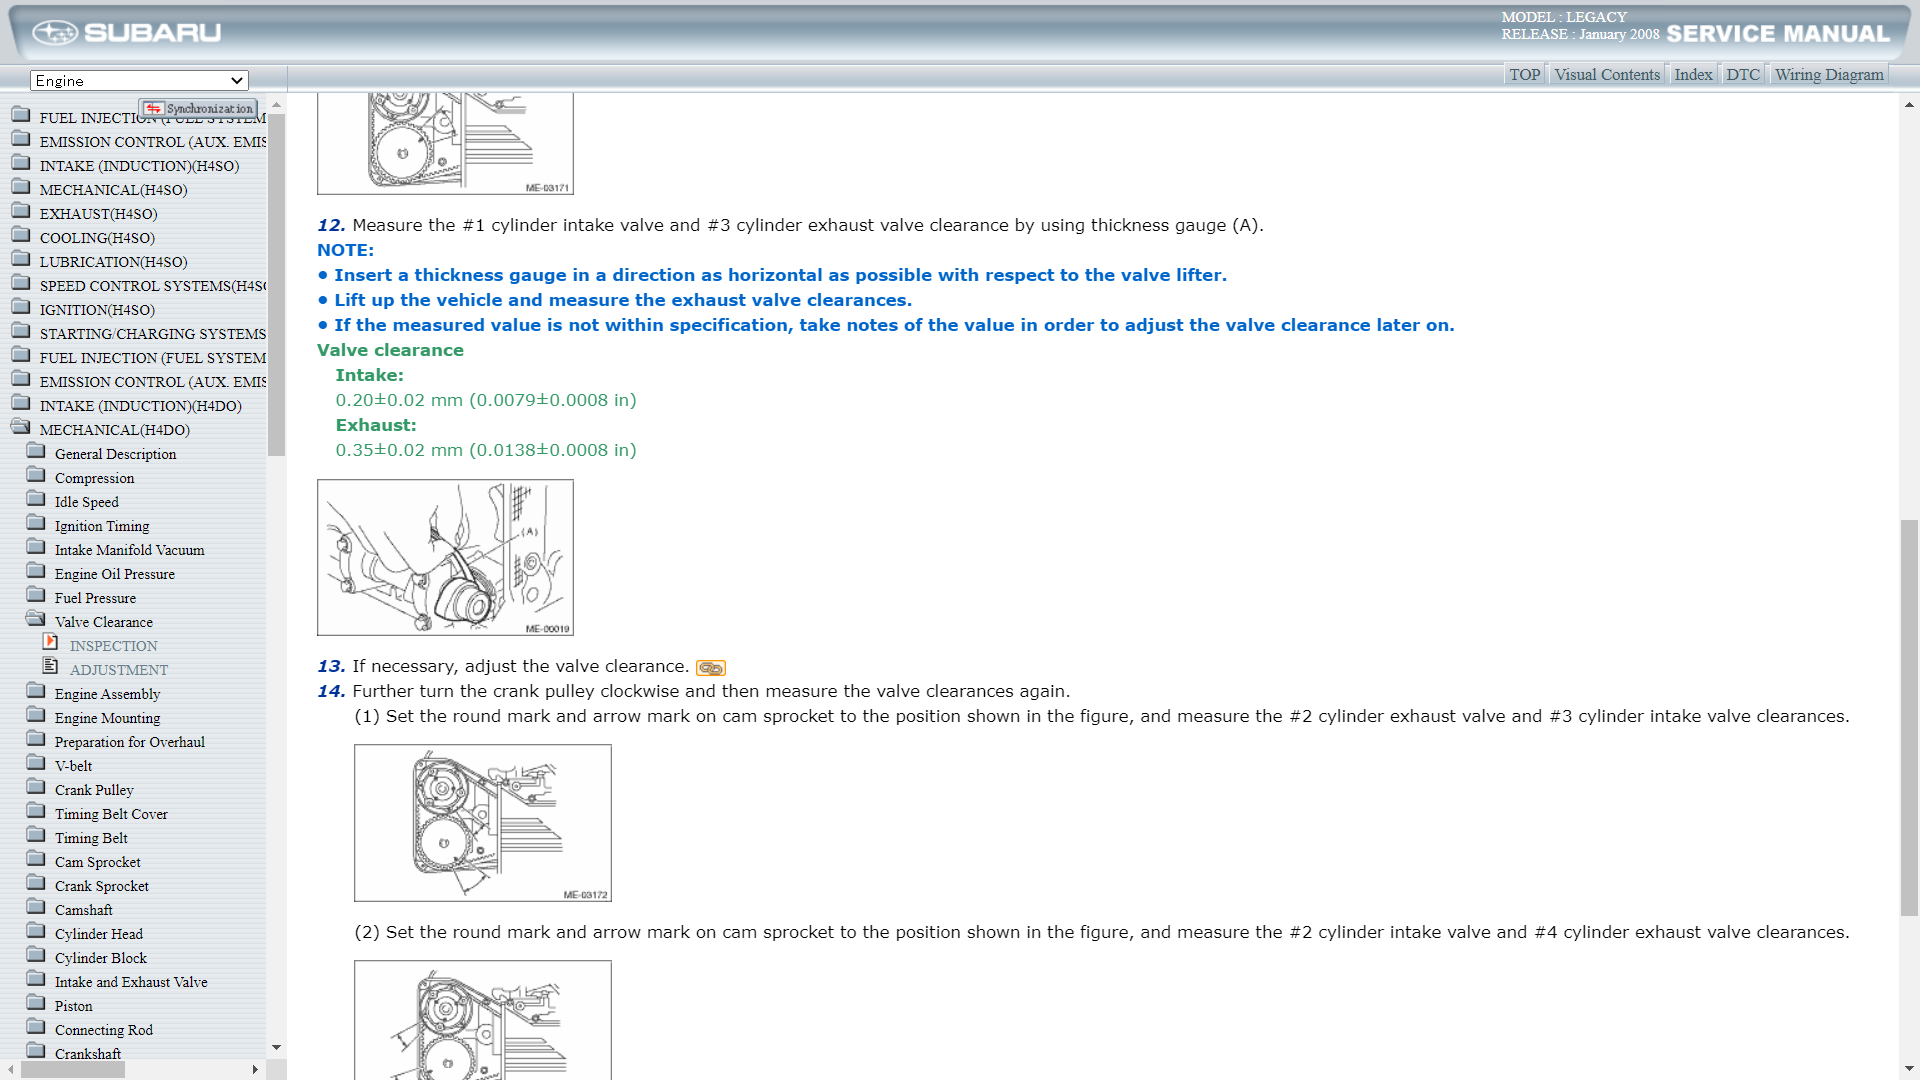Click the Cylinder Head folder icon
The image size is (1920, 1080).
tap(36, 931)
